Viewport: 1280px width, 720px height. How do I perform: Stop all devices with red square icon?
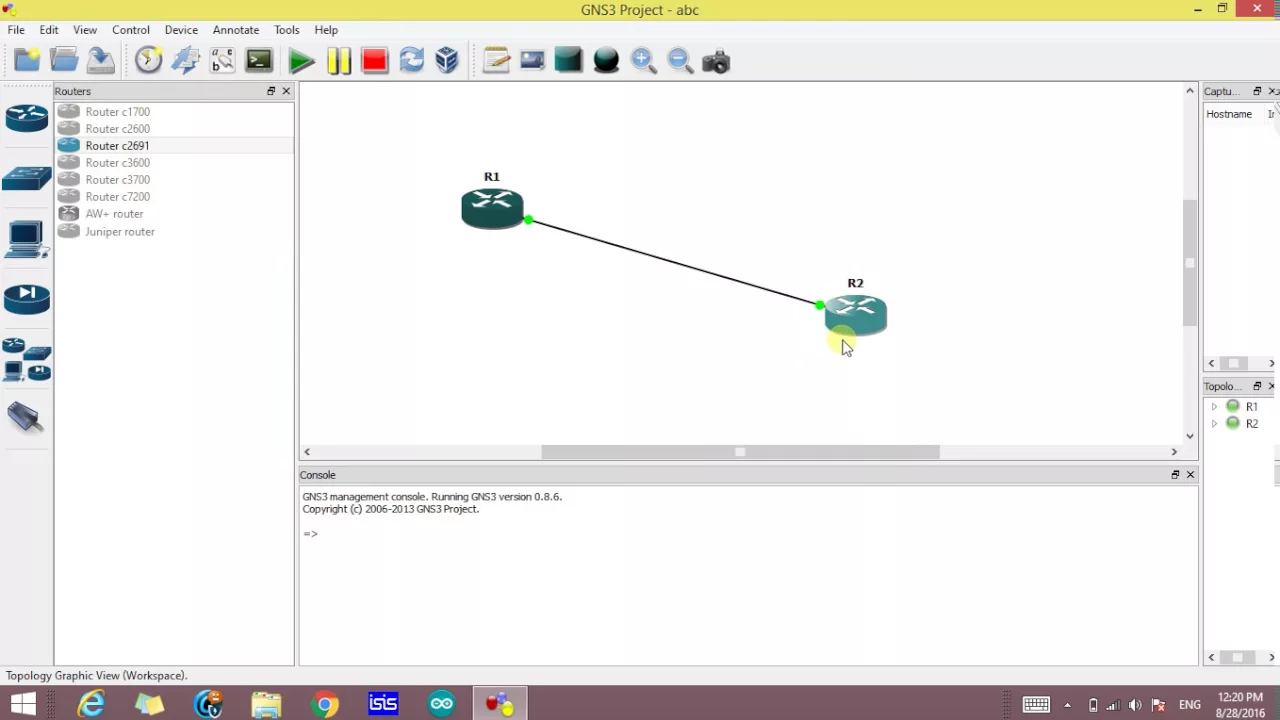(375, 61)
